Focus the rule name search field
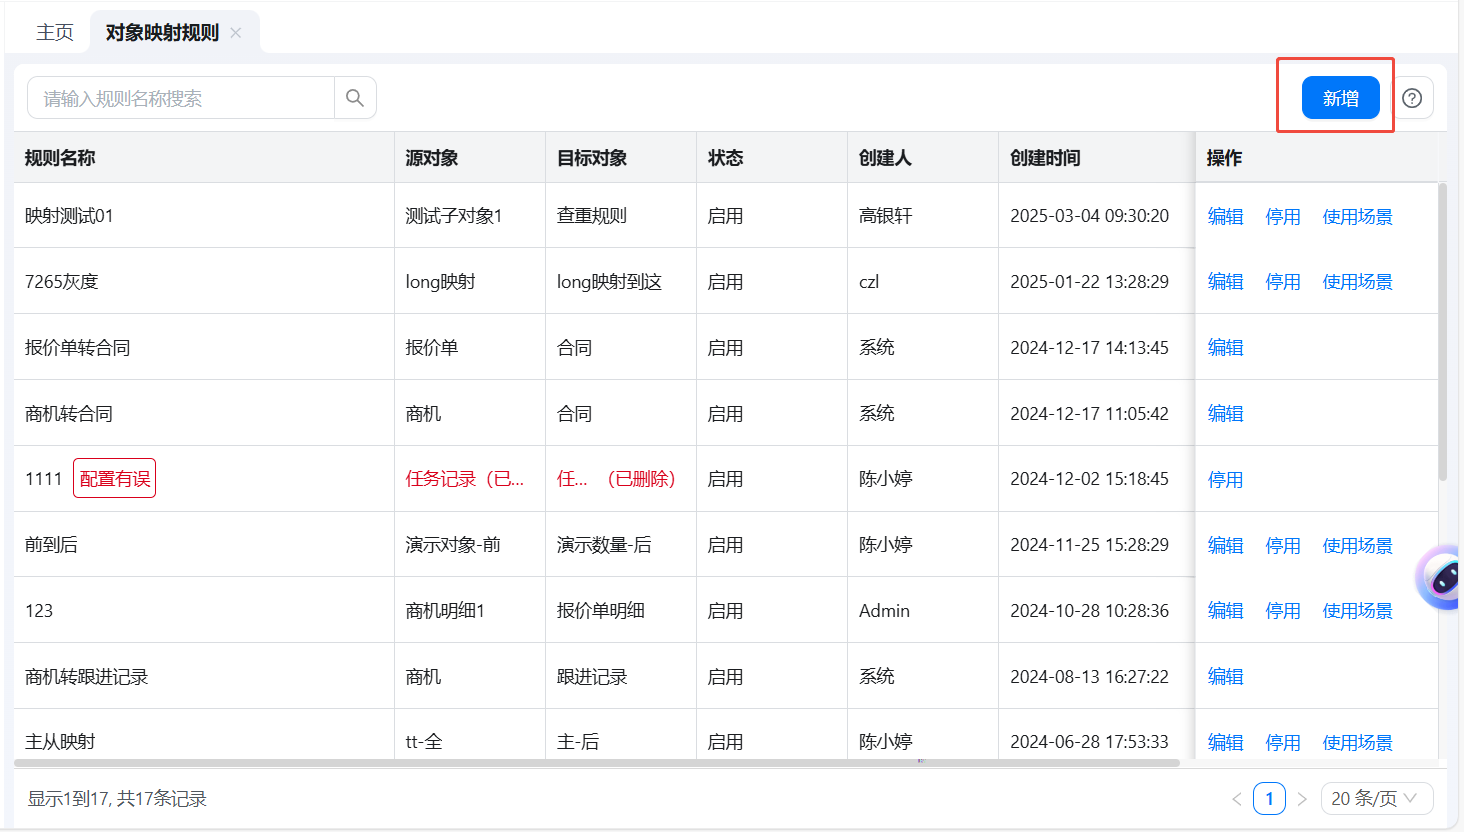1464x832 pixels. 181,98
